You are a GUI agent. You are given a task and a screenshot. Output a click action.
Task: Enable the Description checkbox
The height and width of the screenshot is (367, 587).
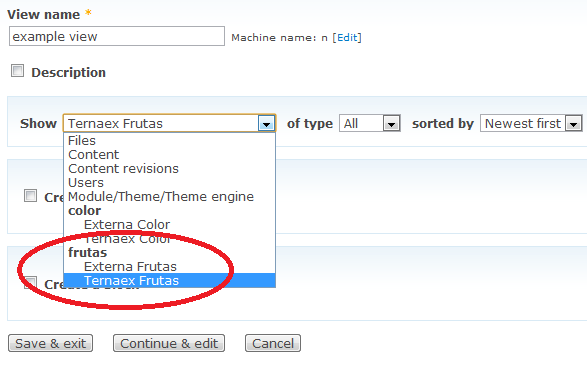click(x=17, y=71)
